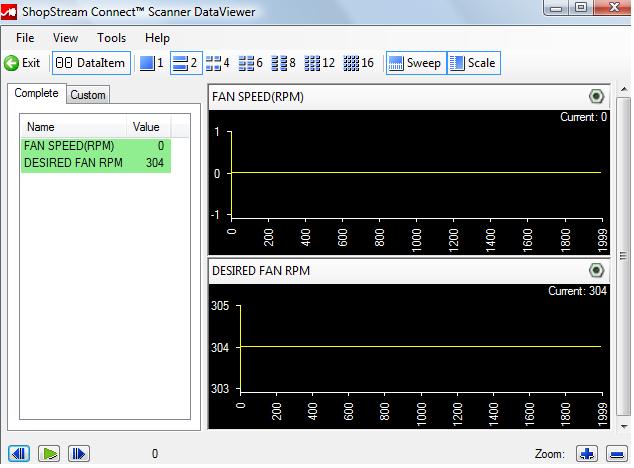634x468 pixels.
Task: Click the vertical scrollbar thumb
Action: 623,256
